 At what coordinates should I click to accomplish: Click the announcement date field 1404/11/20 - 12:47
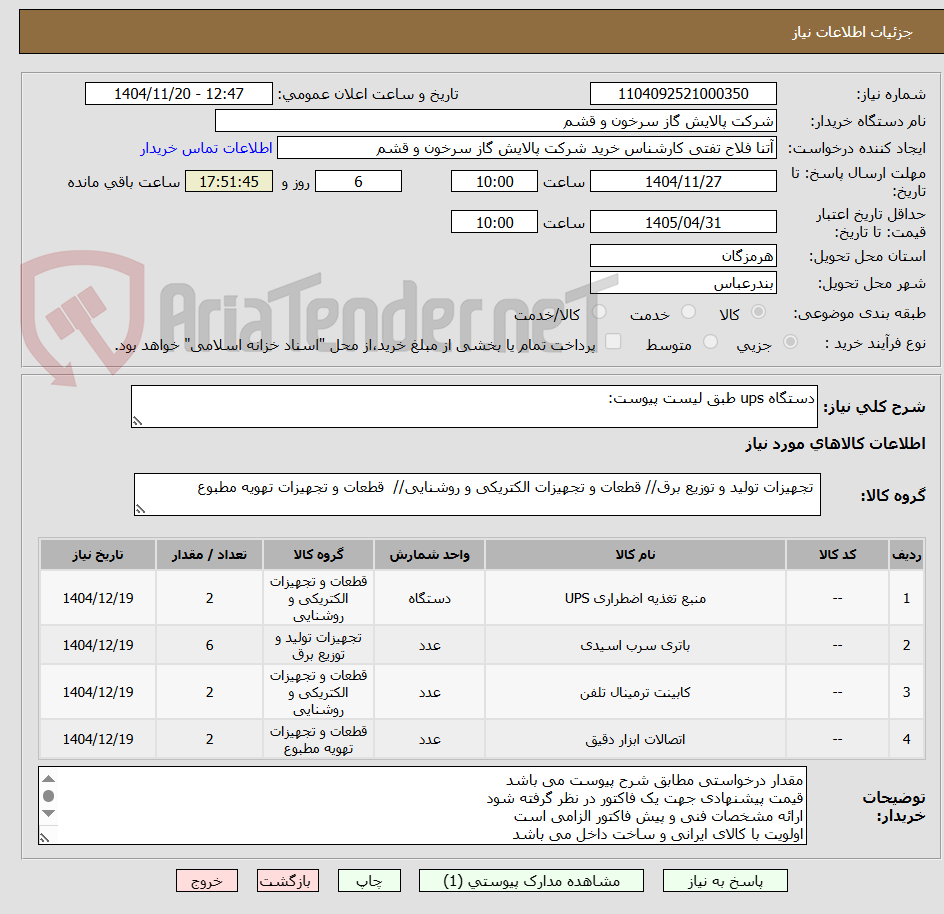[179, 94]
